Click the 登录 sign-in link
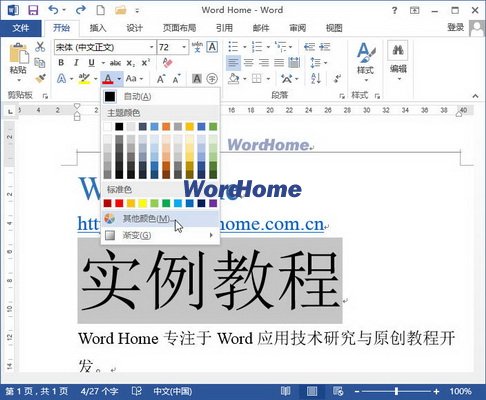Image resolution: width=486 pixels, height=400 pixels. pyautogui.click(x=456, y=27)
